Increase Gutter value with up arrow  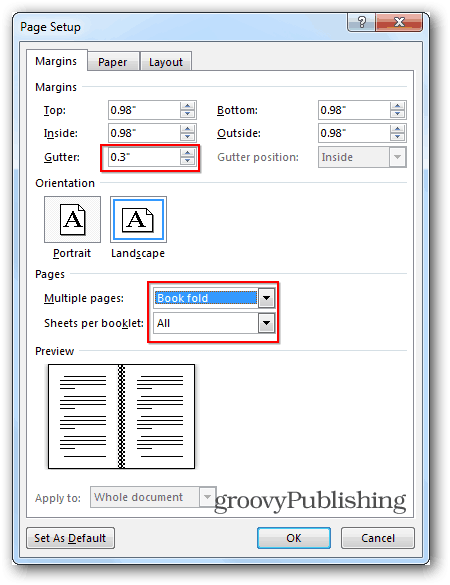[x=187, y=153]
